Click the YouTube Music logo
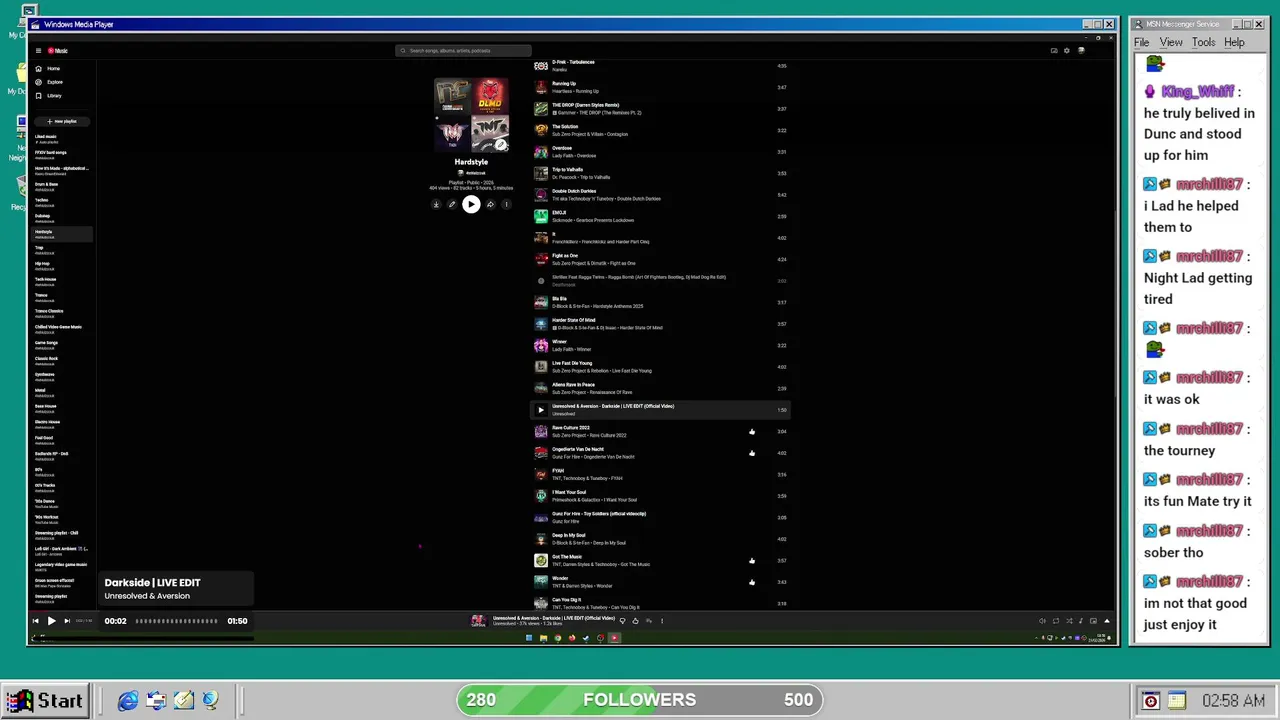1280x720 pixels. tap(58, 51)
